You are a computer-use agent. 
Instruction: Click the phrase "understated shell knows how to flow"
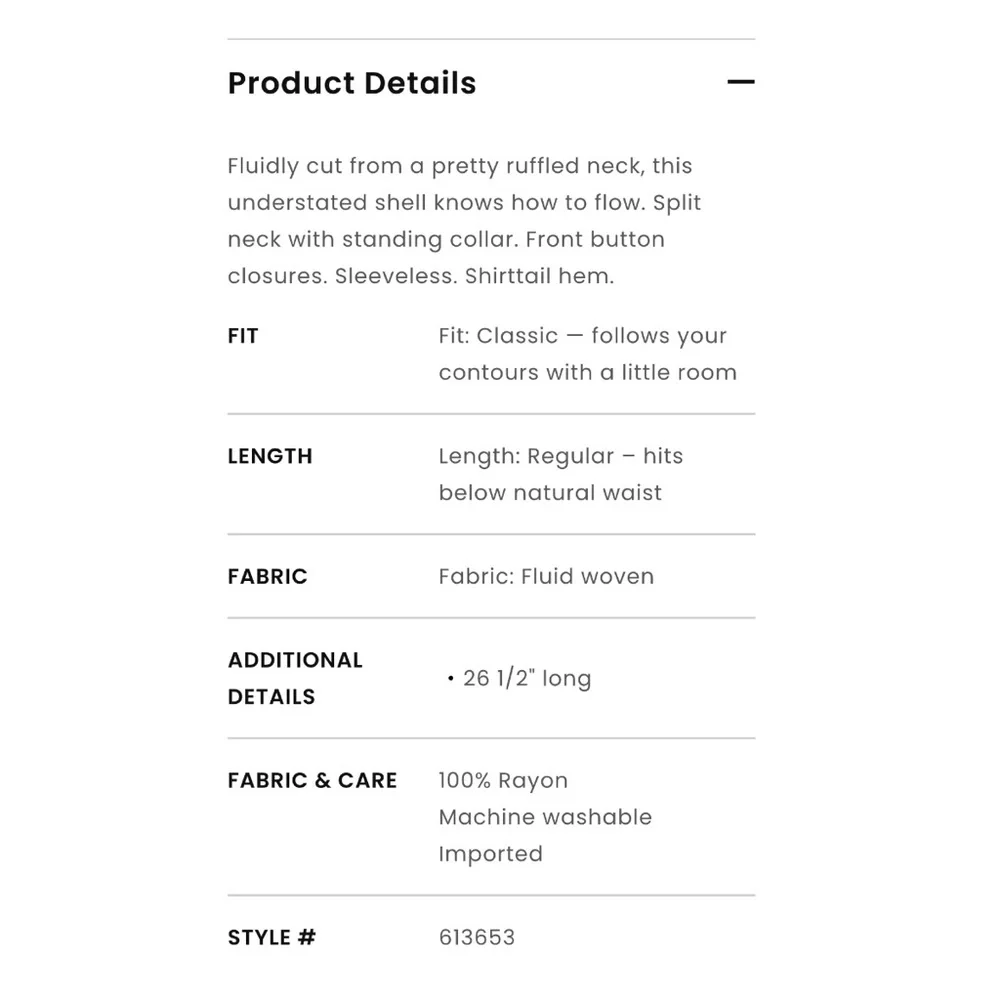pyautogui.click(x=436, y=203)
